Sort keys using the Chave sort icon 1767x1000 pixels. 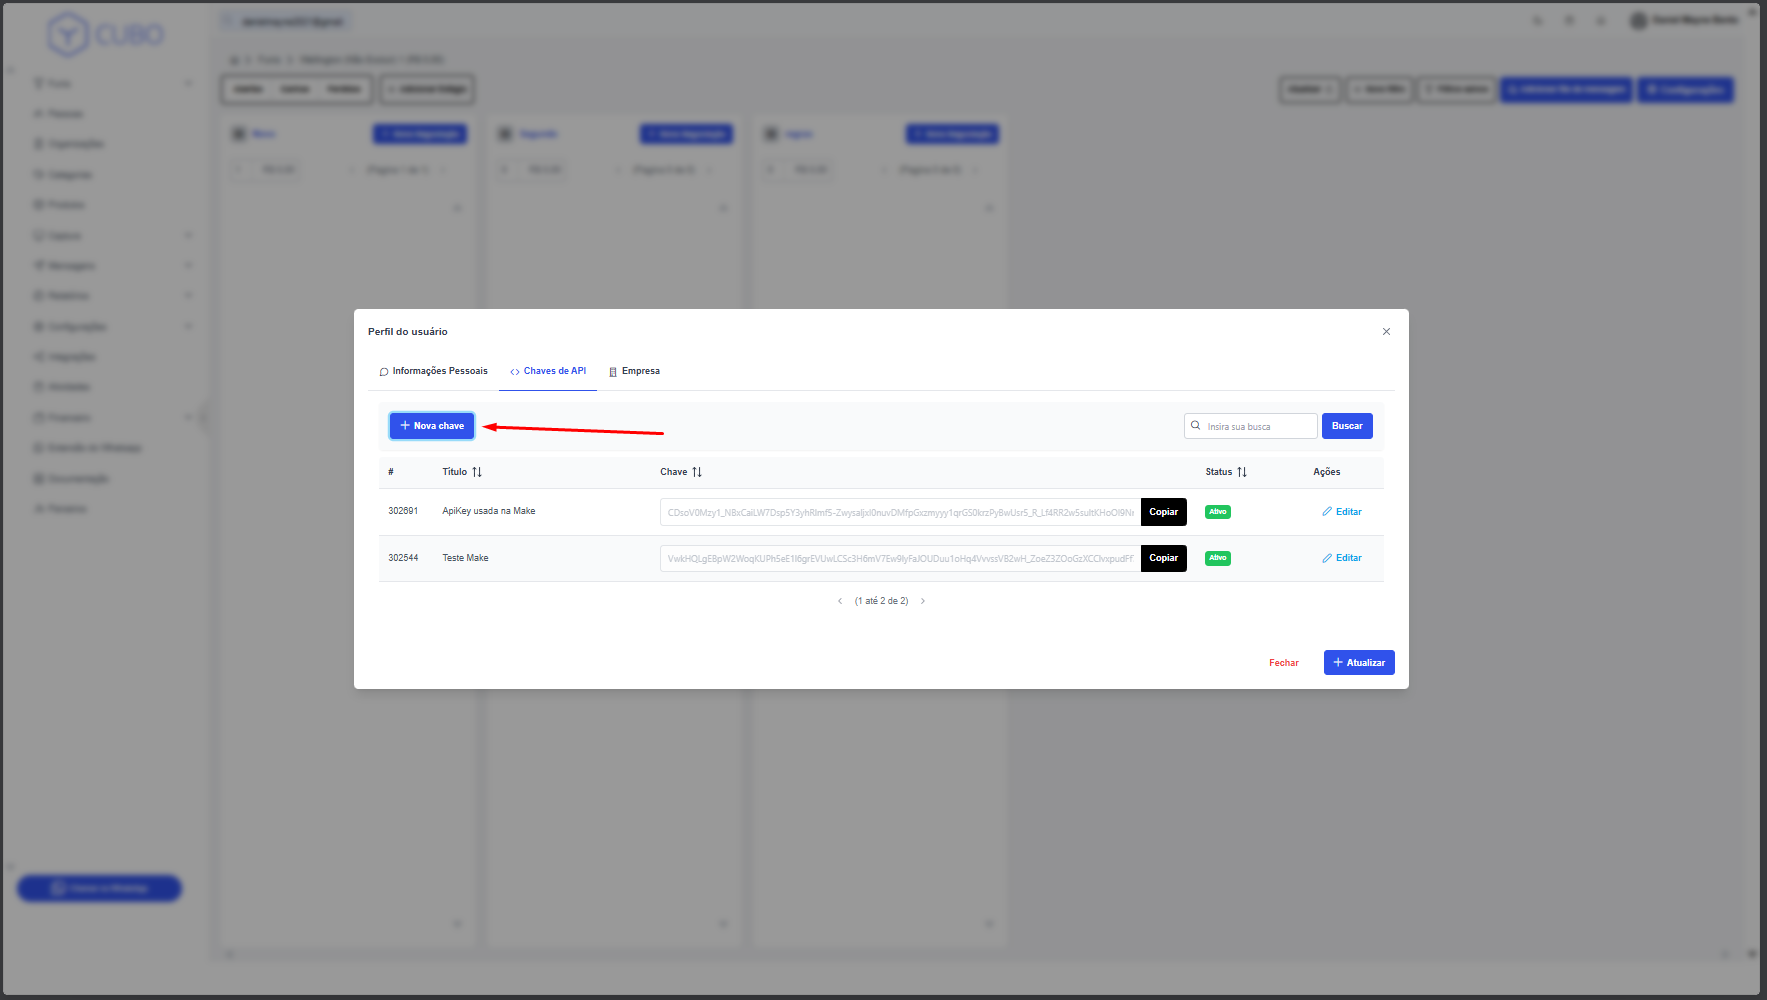pyautogui.click(x=697, y=472)
